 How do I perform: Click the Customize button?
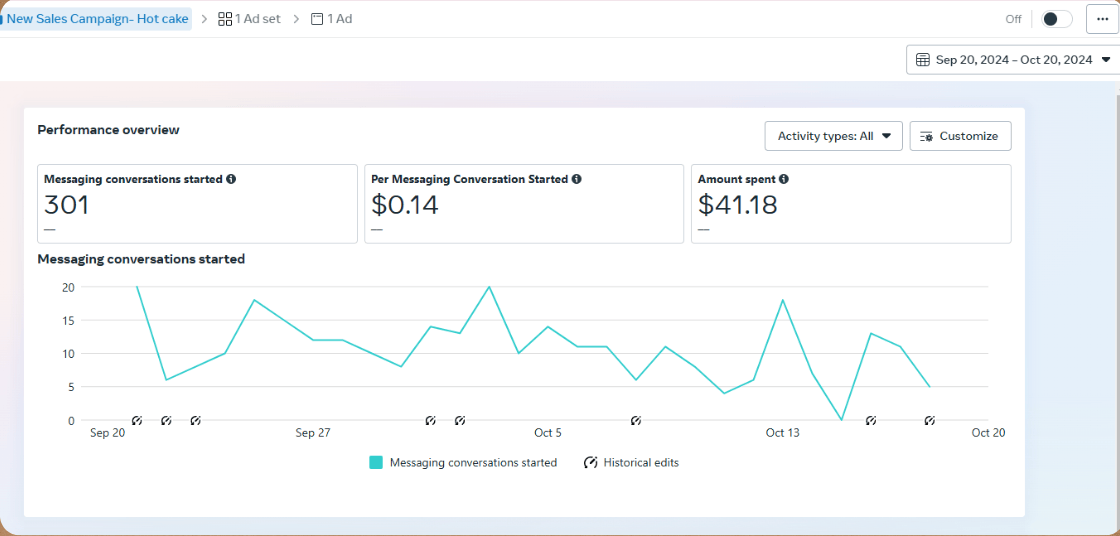point(960,136)
